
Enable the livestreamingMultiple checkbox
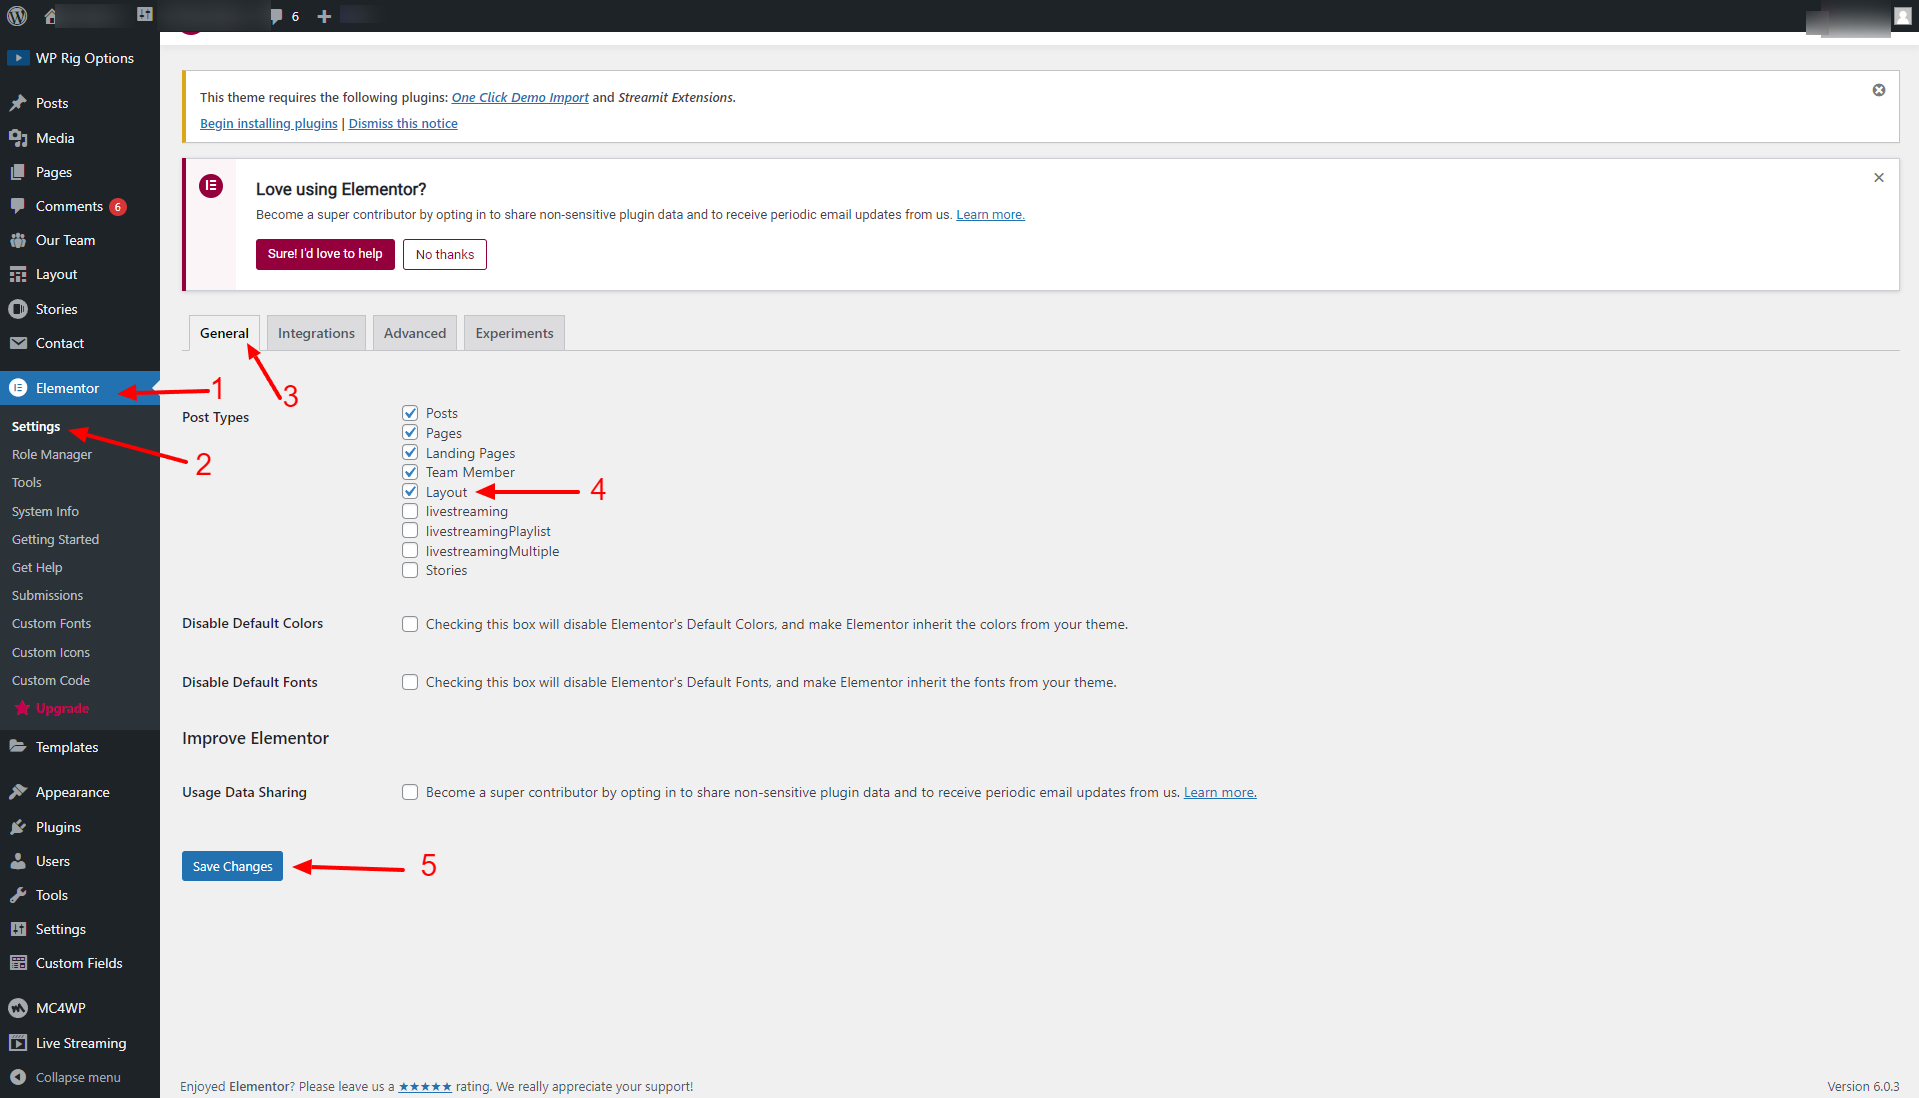pos(410,551)
